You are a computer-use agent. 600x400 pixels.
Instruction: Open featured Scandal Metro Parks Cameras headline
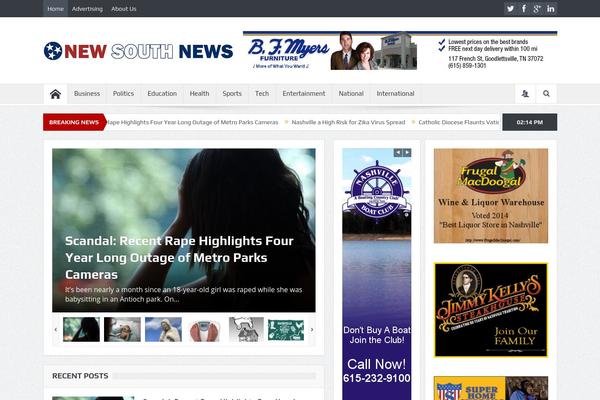click(179, 258)
